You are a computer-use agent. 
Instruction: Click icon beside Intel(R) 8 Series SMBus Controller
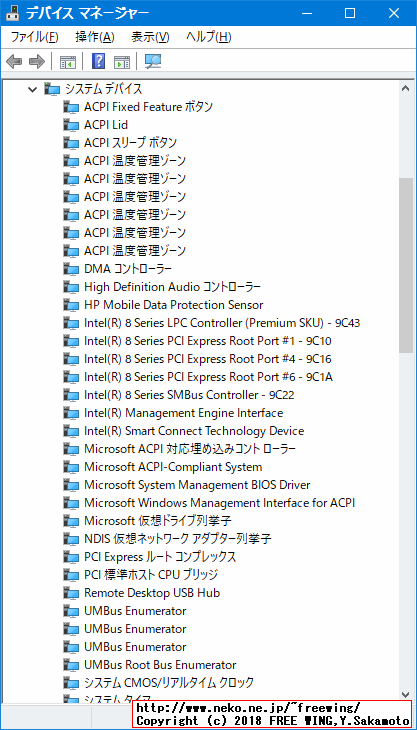click(x=71, y=395)
